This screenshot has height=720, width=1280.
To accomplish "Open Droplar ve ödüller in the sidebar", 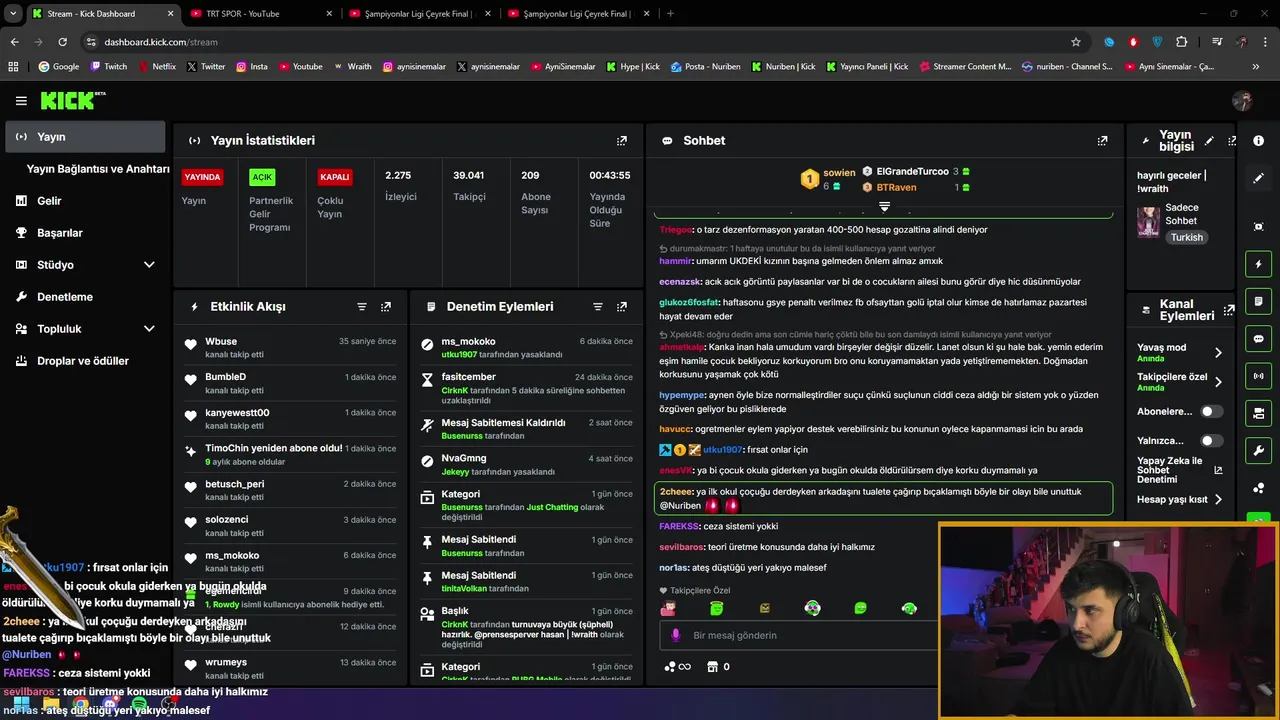I will (85, 361).
